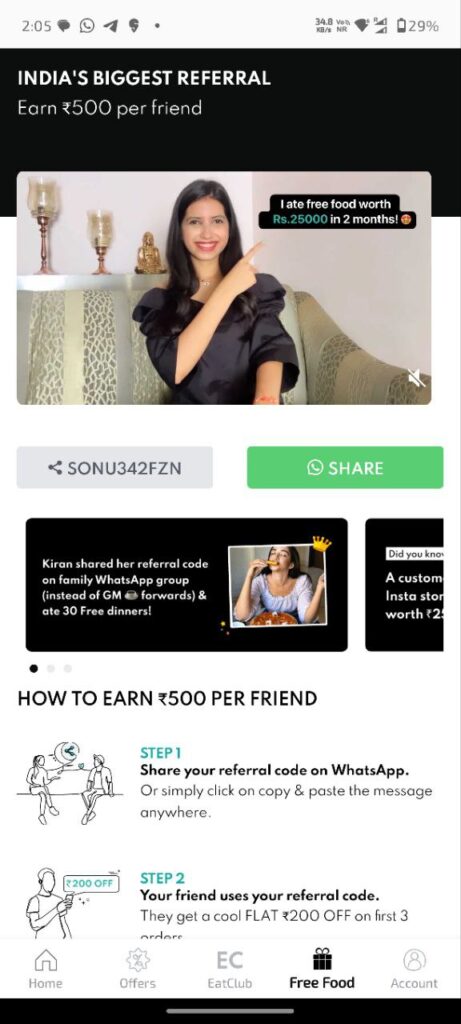The image size is (461, 1024).
Task: Tap the Telegram notification icon in the status bar
Action: pos(111,26)
